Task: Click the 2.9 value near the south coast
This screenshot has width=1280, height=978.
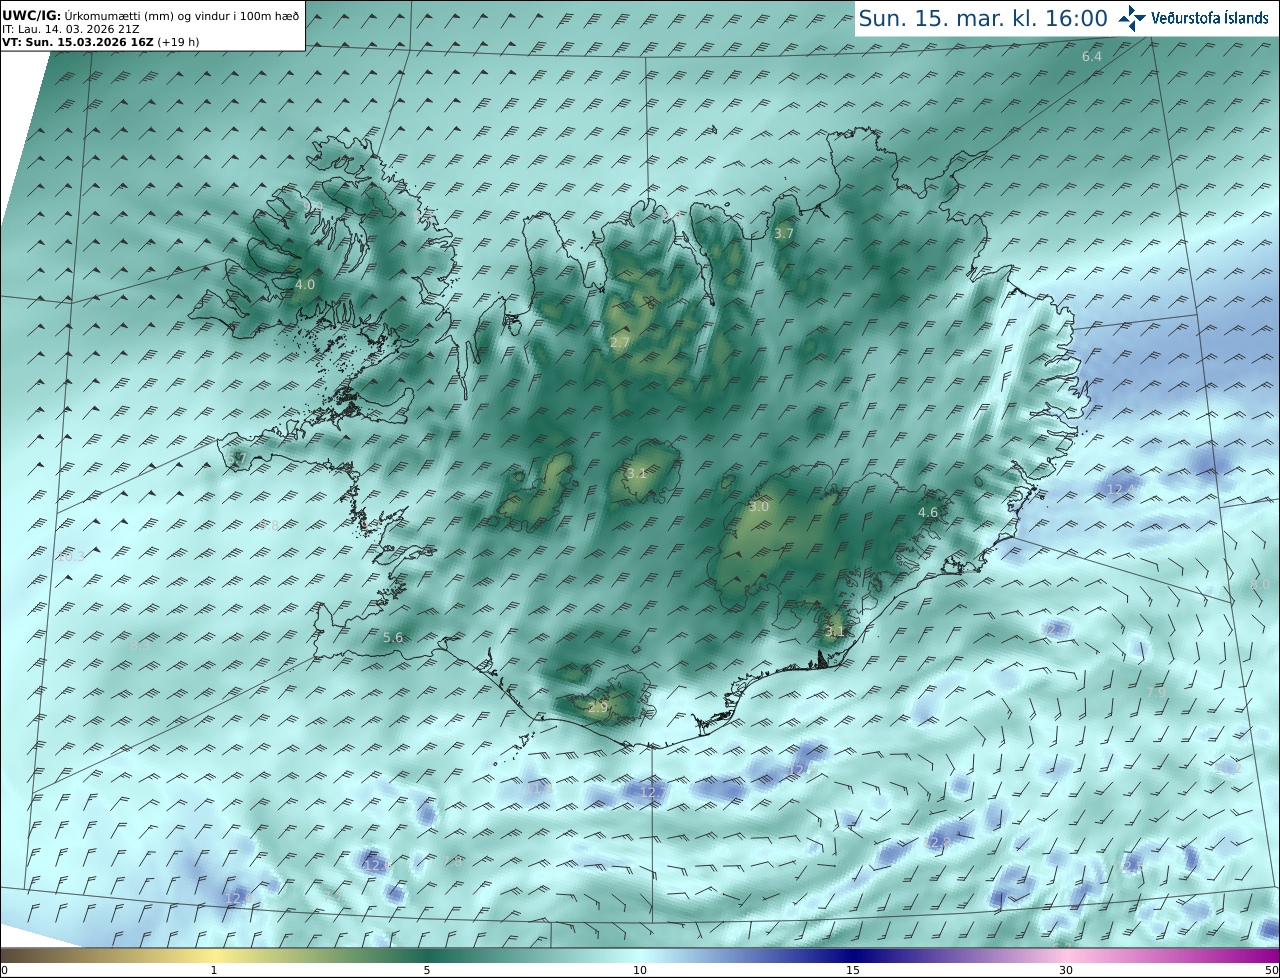Action: tap(598, 706)
